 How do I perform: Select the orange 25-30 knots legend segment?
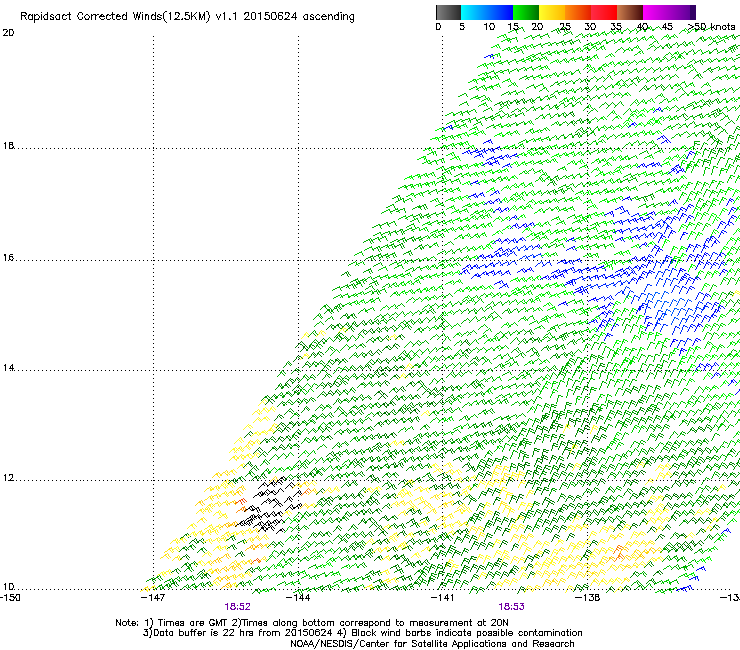coord(578,12)
